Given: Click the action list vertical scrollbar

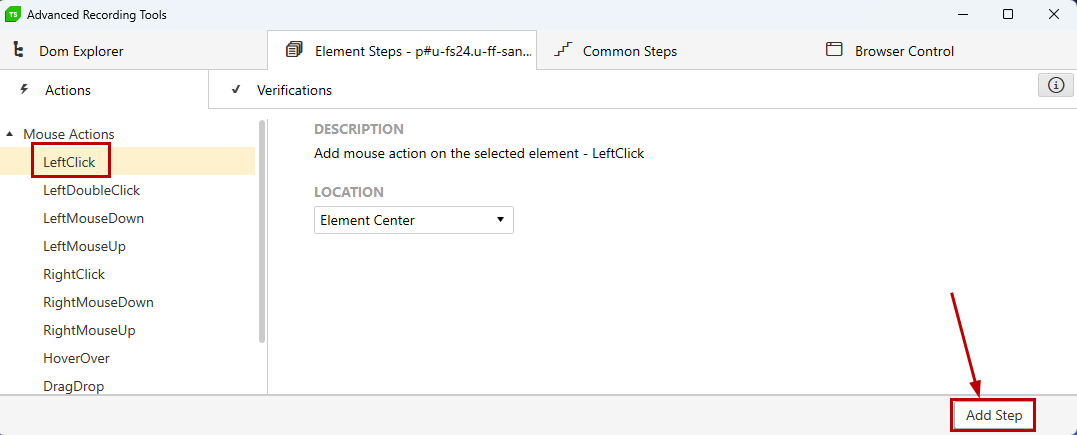Looking at the screenshot, I should coord(262,232).
